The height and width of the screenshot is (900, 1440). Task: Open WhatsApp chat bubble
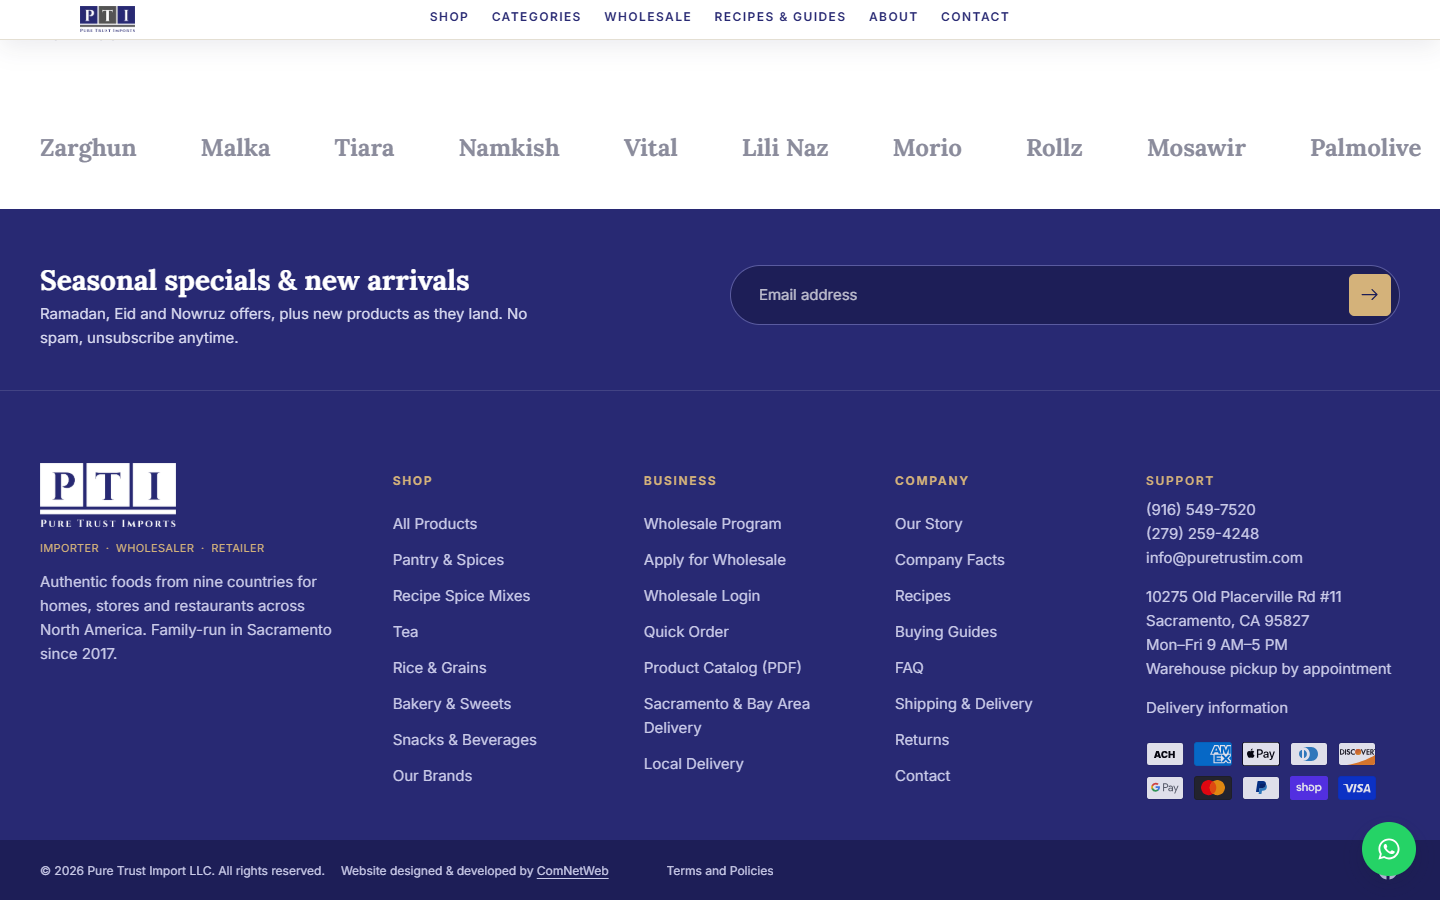coord(1388,849)
